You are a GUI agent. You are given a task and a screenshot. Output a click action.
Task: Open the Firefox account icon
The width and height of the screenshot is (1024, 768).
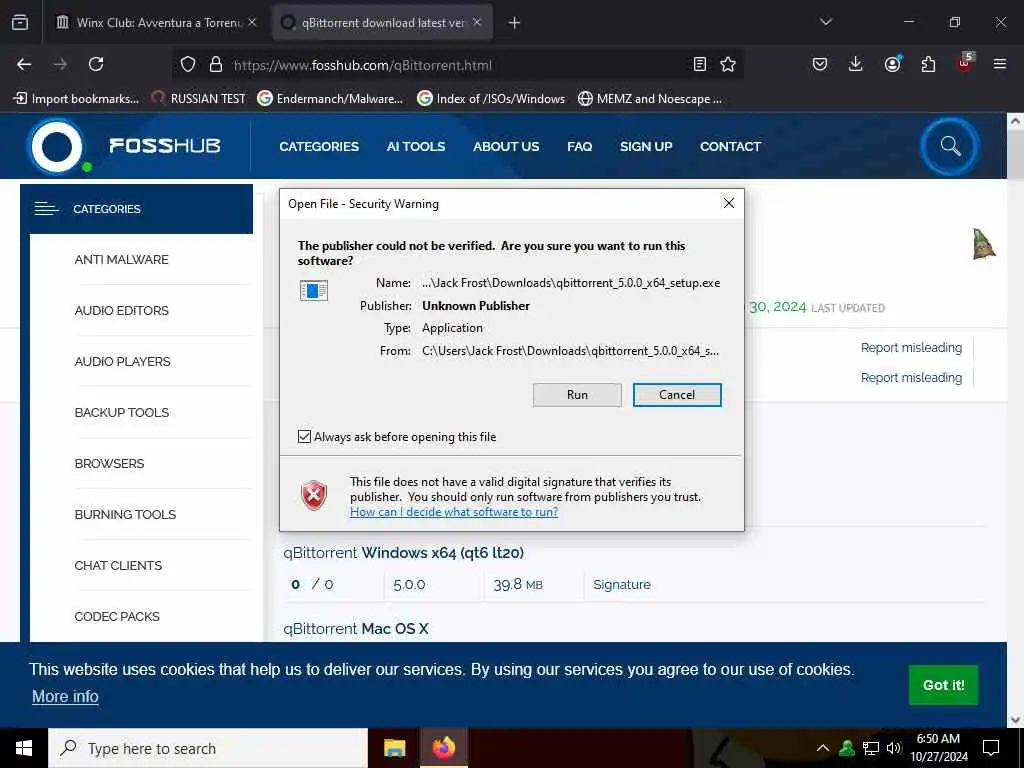[x=892, y=64]
